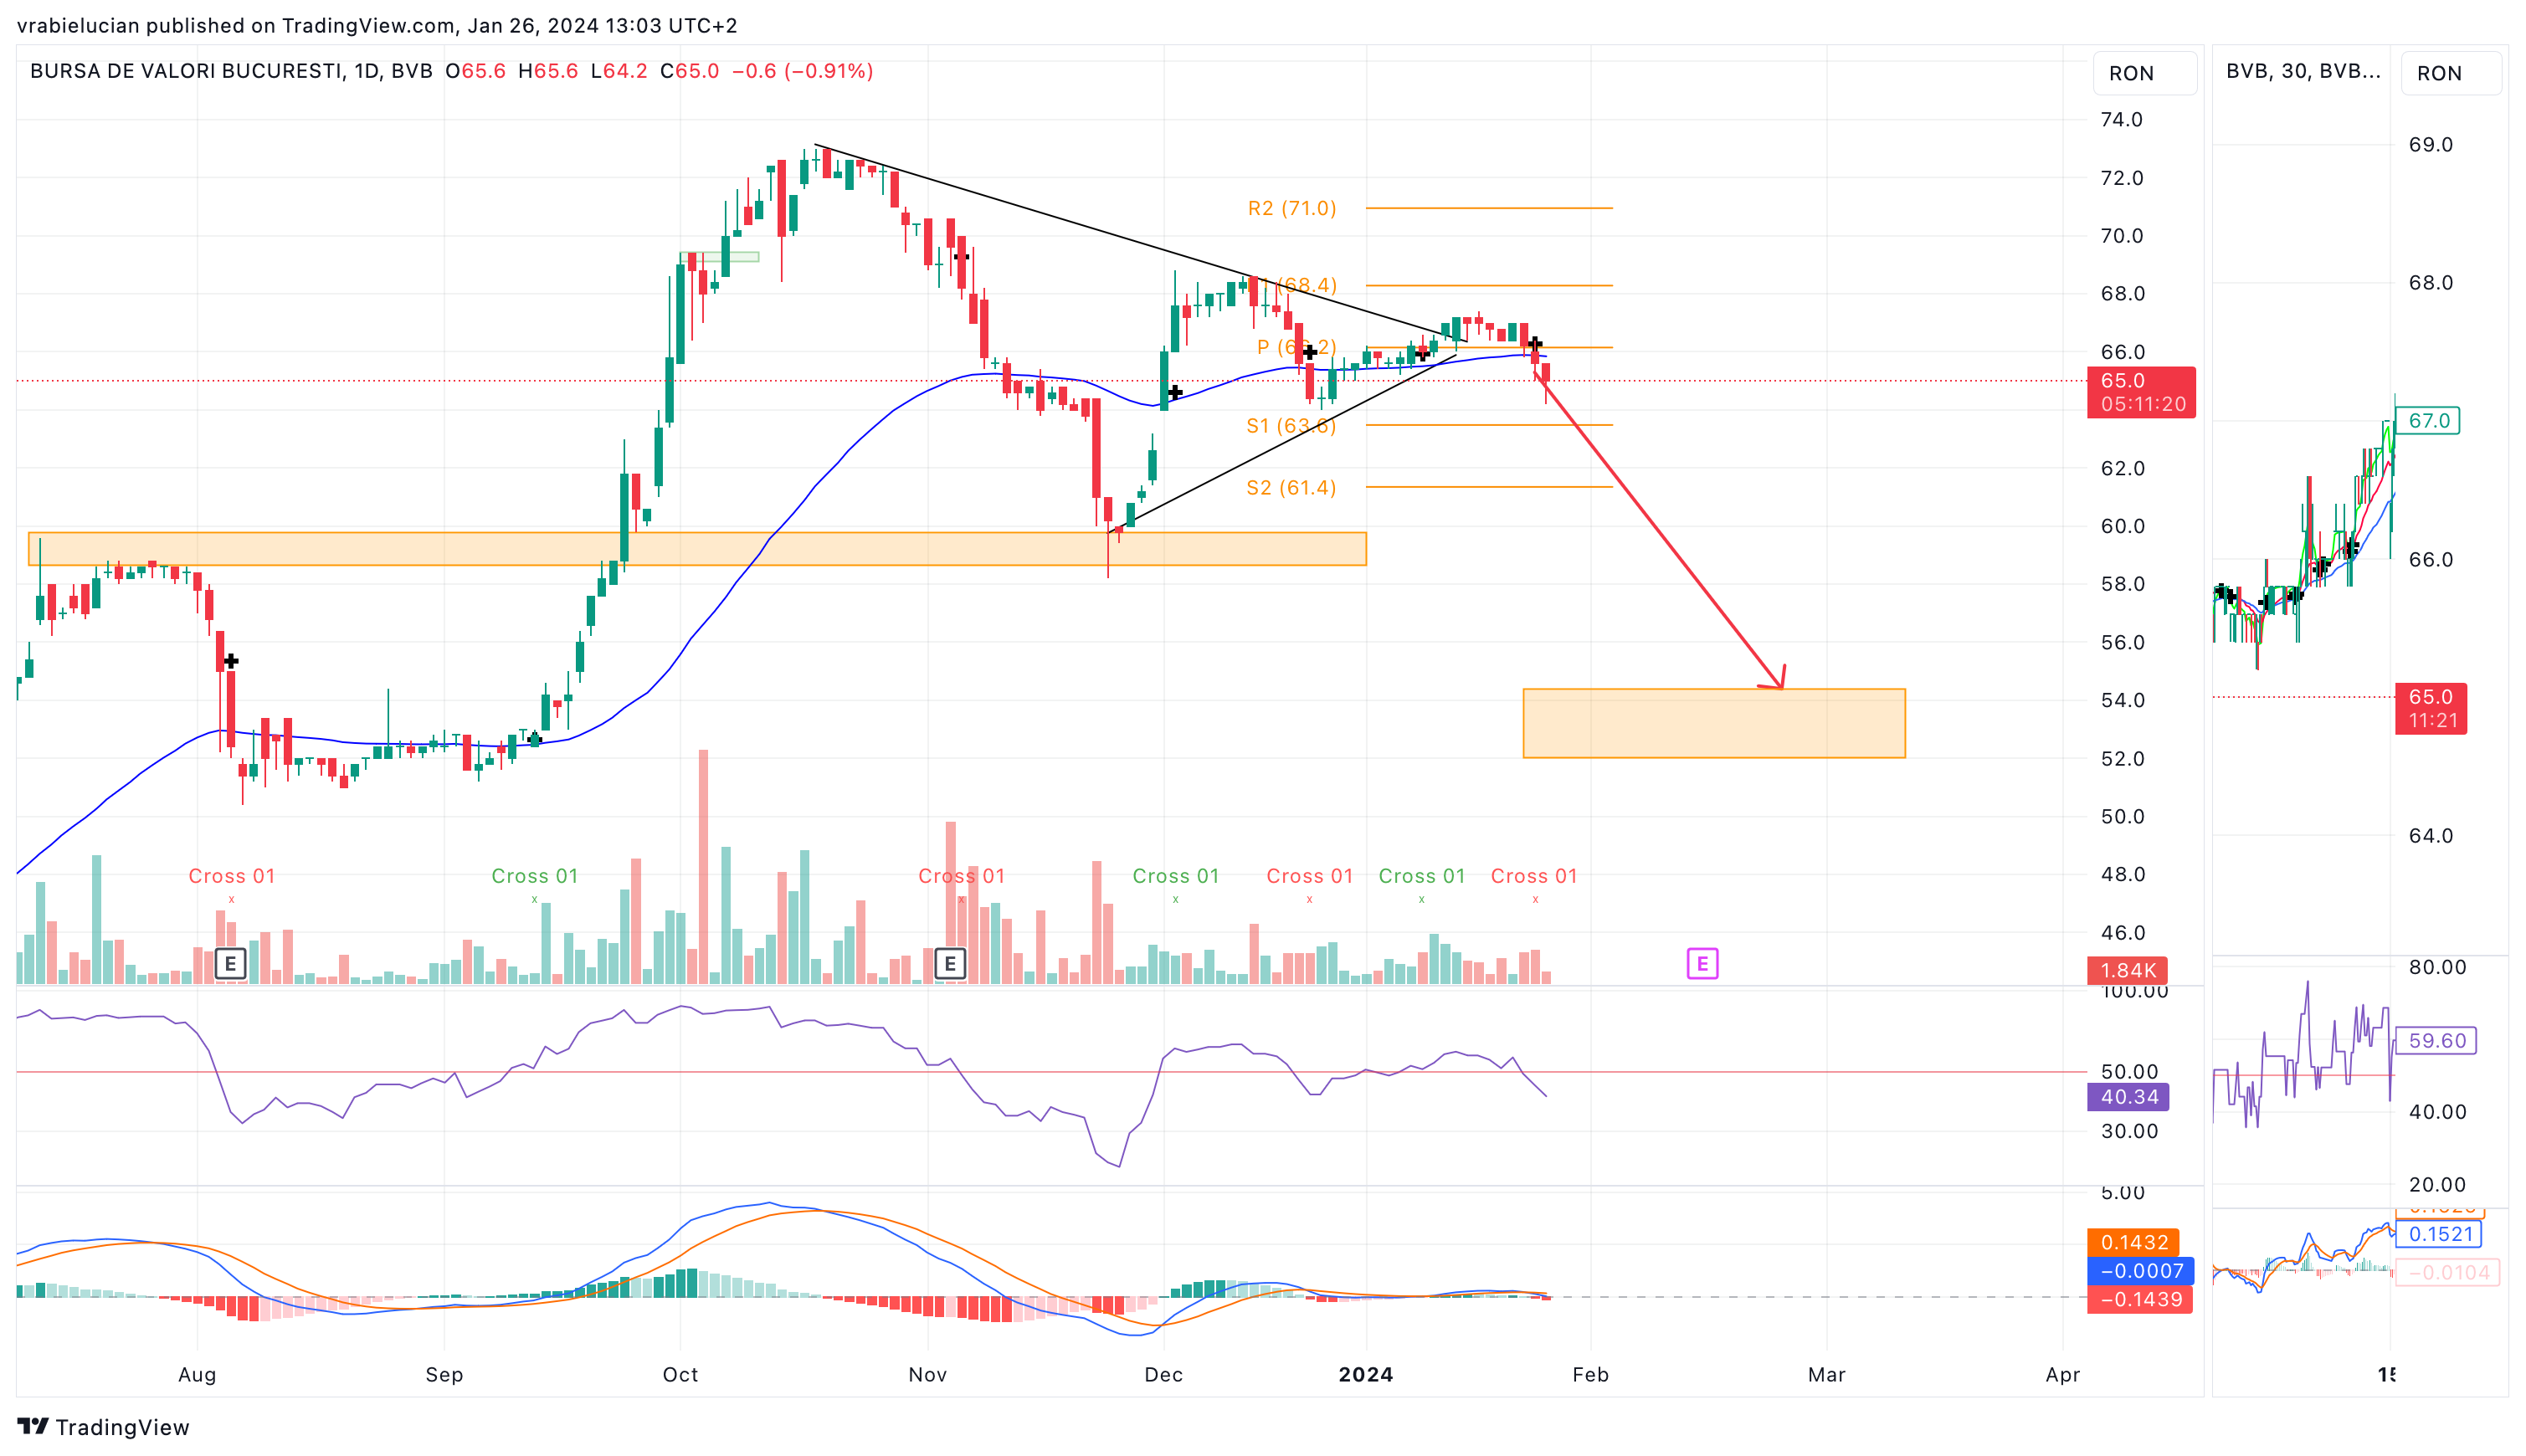2526x1456 pixels.
Task: Open the RON currency selector on the 30-minute chart
Action: click(2452, 73)
